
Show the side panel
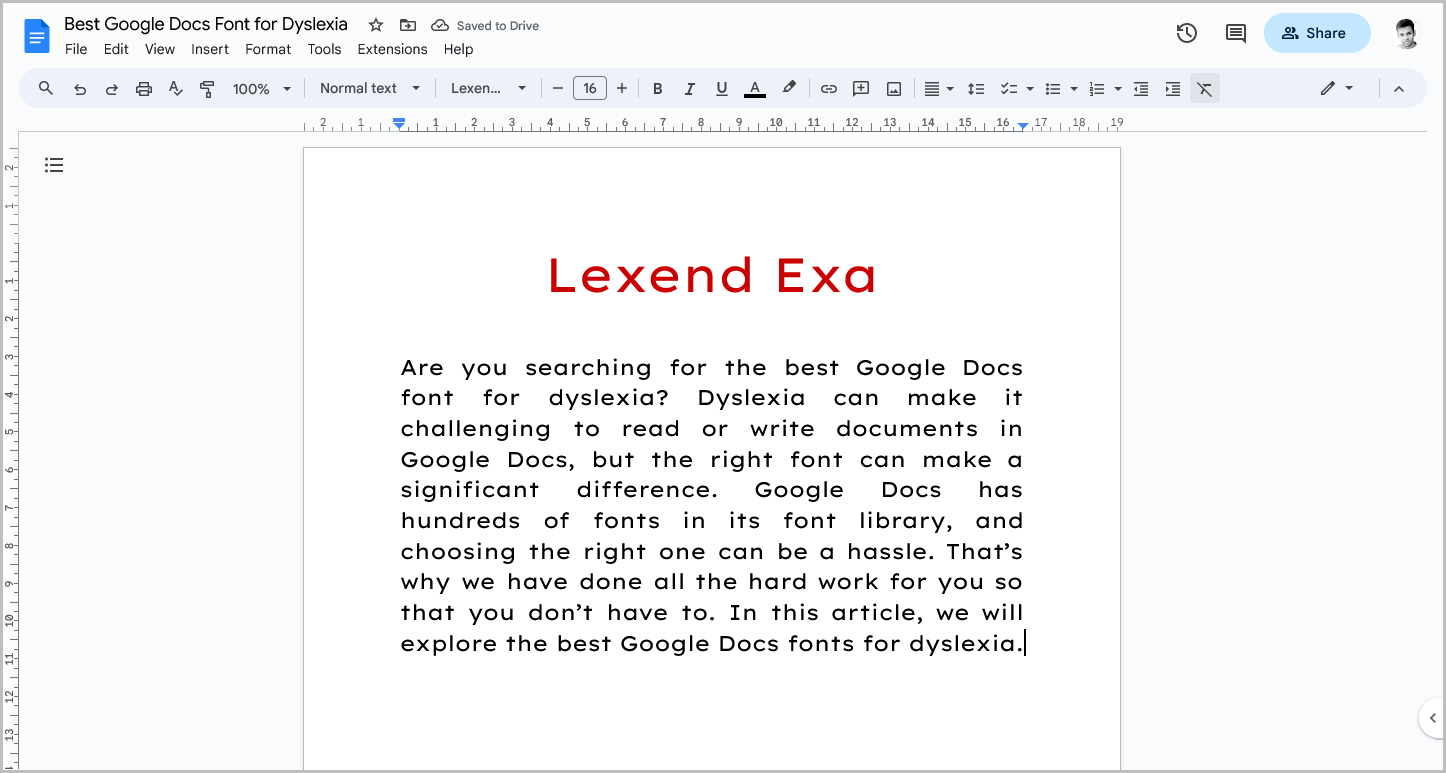pyautogui.click(x=1432, y=718)
